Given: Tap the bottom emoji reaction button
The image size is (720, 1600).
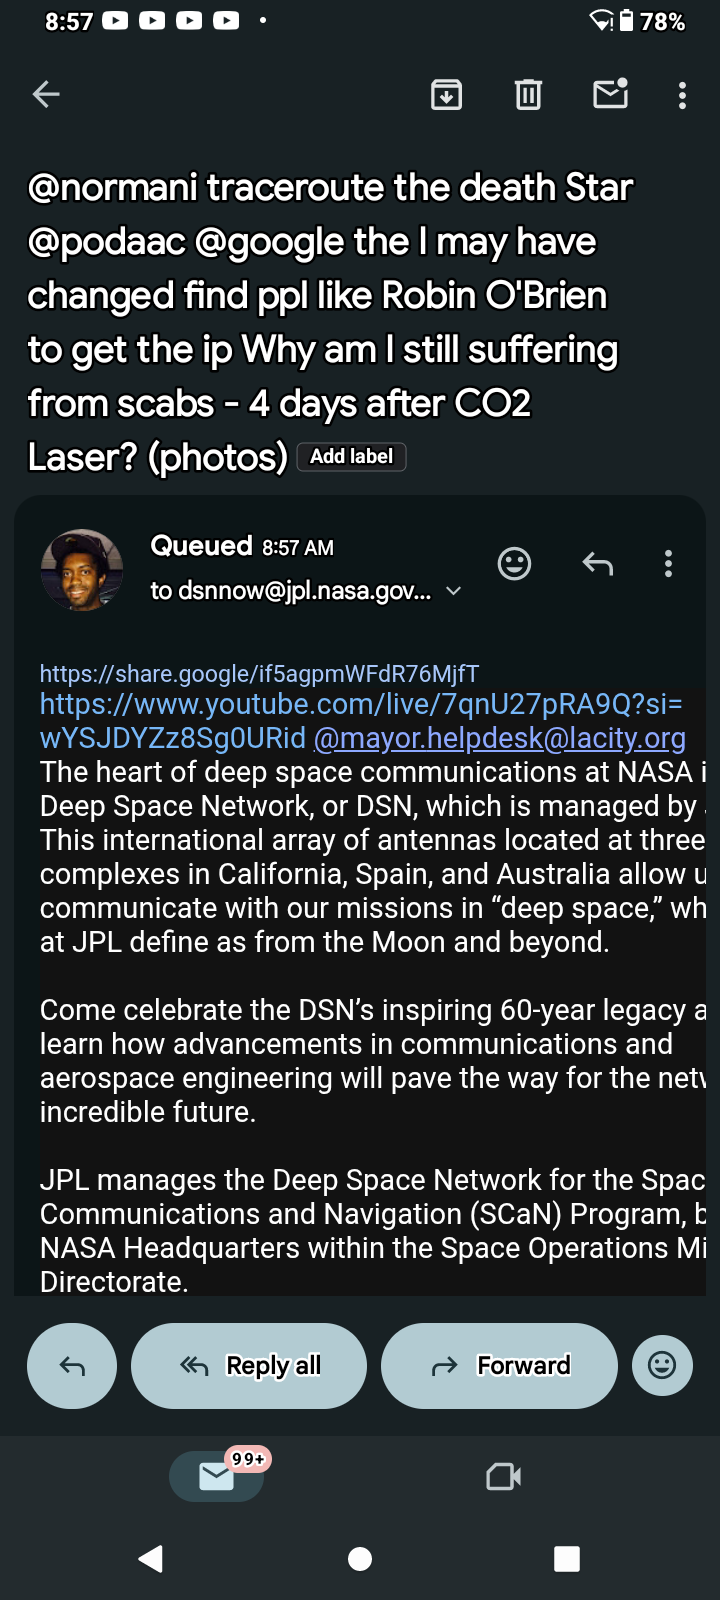Looking at the screenshot, I should 662,1366.
